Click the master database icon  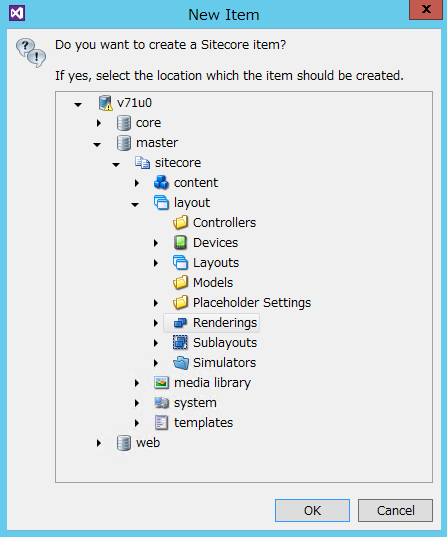click(124, 143)
